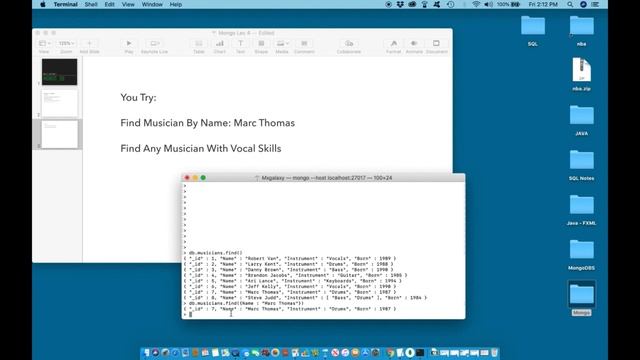Image resolution: width=640 pixels, height=360 pixels.
Task: Select the JAVA folder on desktop
Action: [x=581, y=120]
